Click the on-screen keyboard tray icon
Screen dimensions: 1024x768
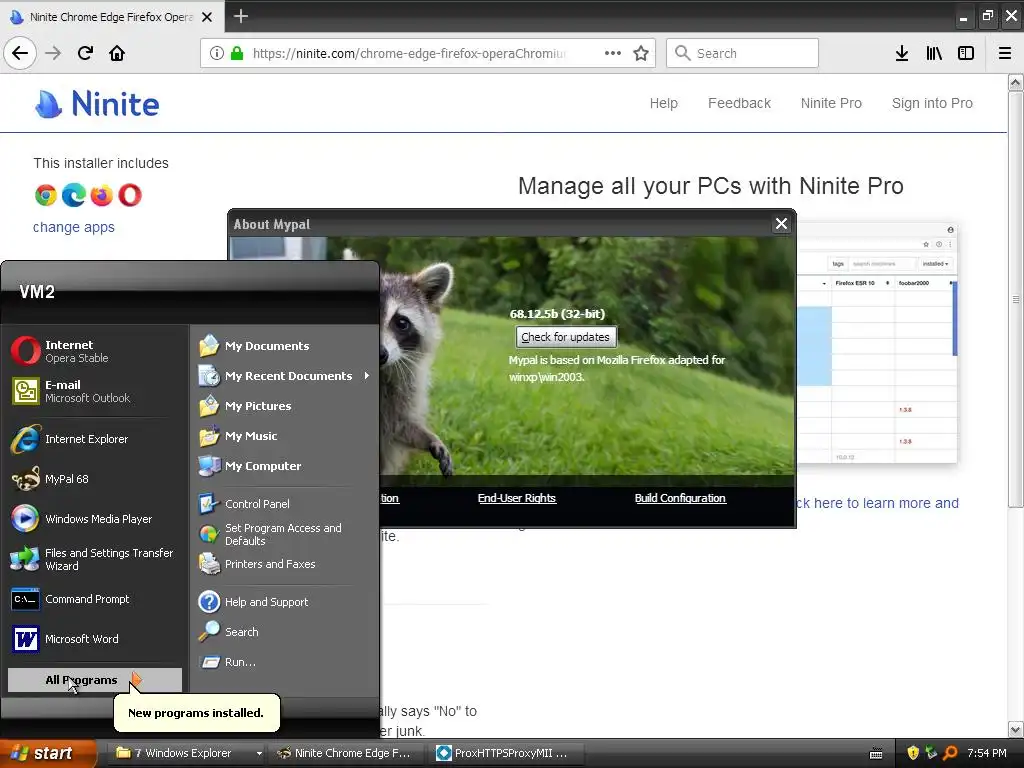point(876,754)
